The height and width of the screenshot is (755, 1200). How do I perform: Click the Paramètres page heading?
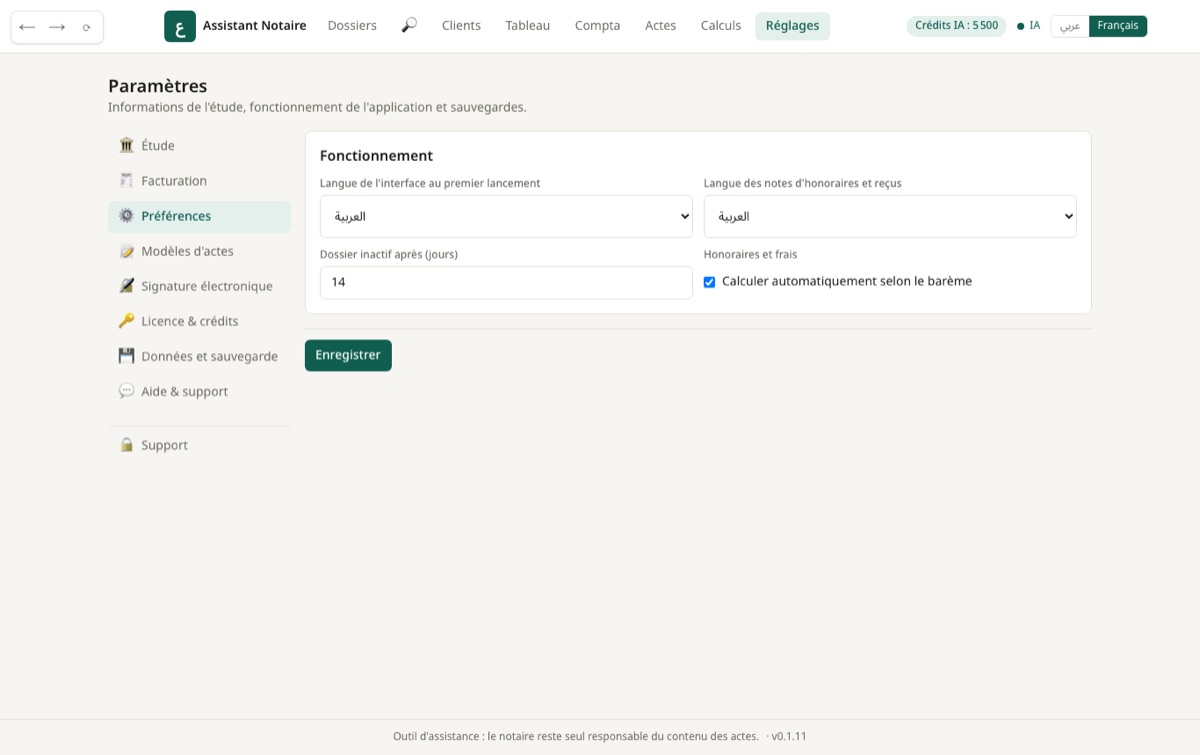[x=157, y=86]
